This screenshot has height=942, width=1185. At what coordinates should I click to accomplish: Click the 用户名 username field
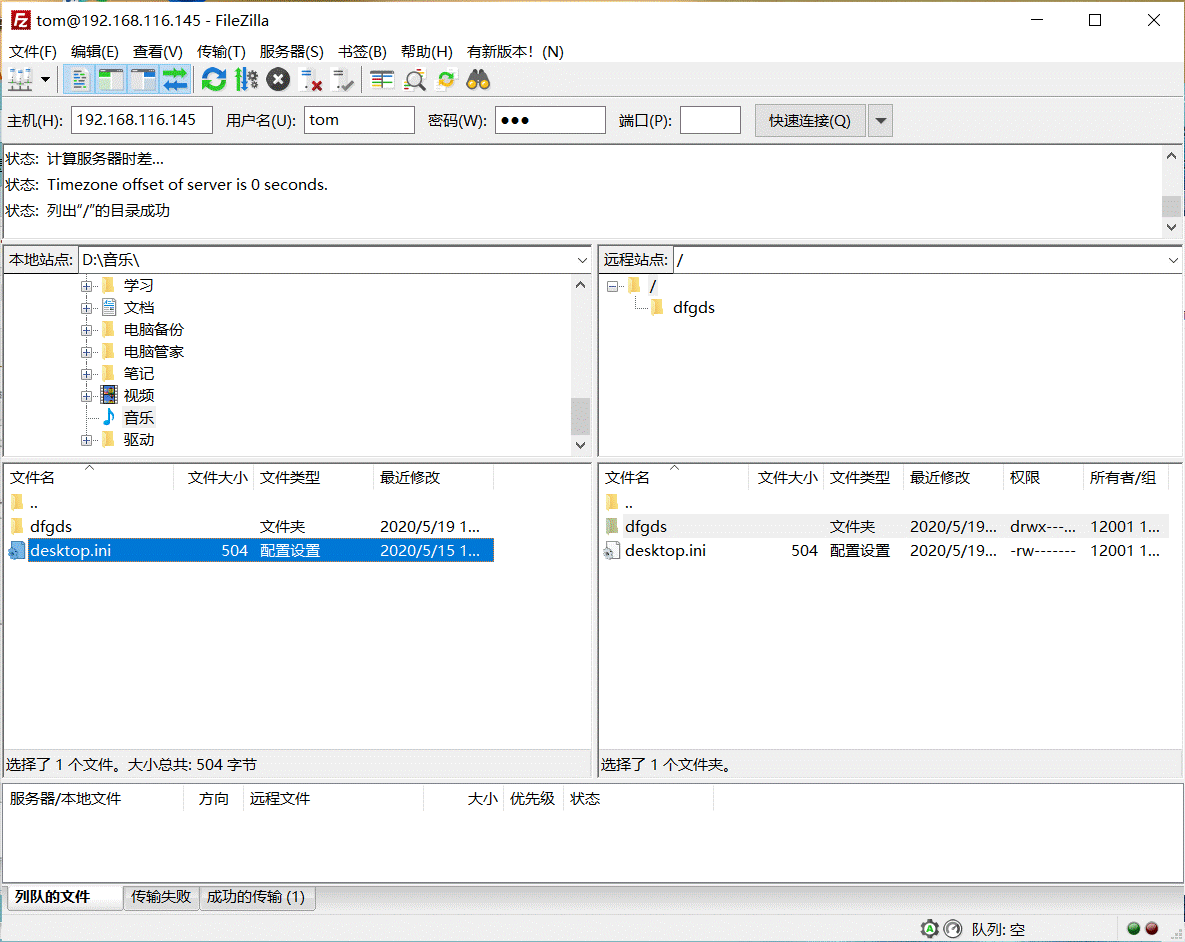tap(359, 120)
